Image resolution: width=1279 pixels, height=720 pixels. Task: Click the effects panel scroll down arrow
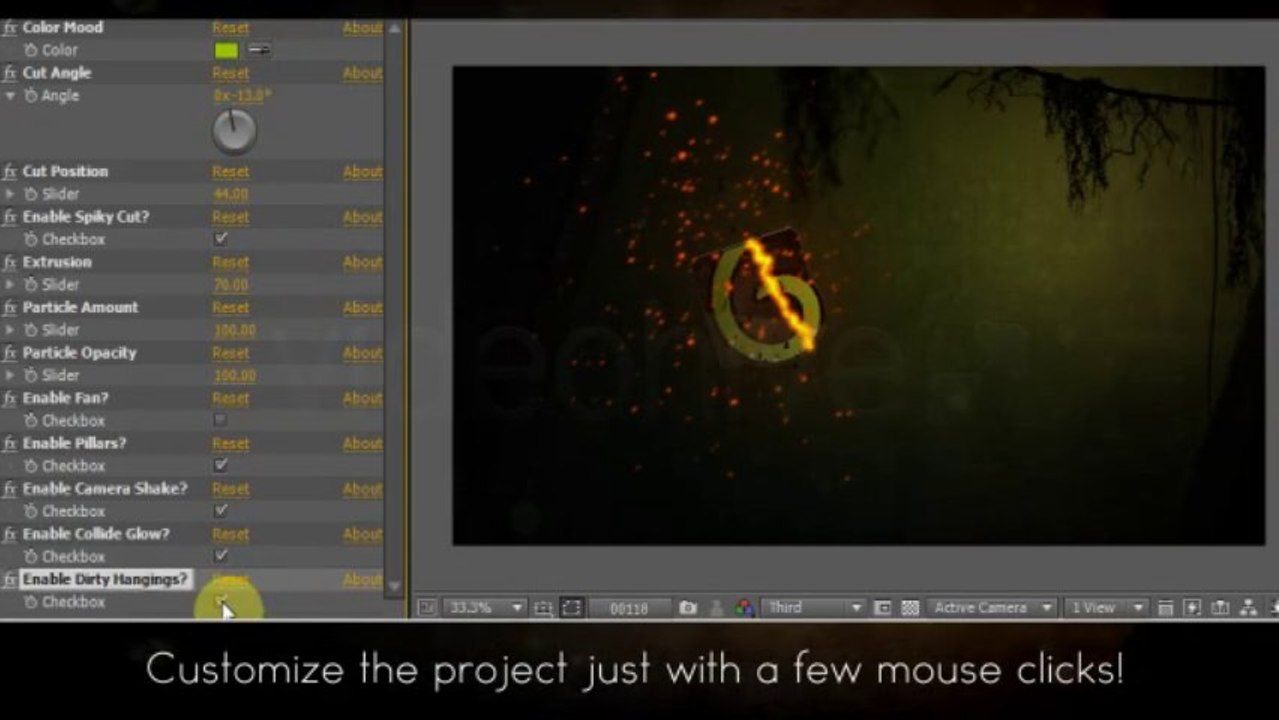[x=394, y=585]
